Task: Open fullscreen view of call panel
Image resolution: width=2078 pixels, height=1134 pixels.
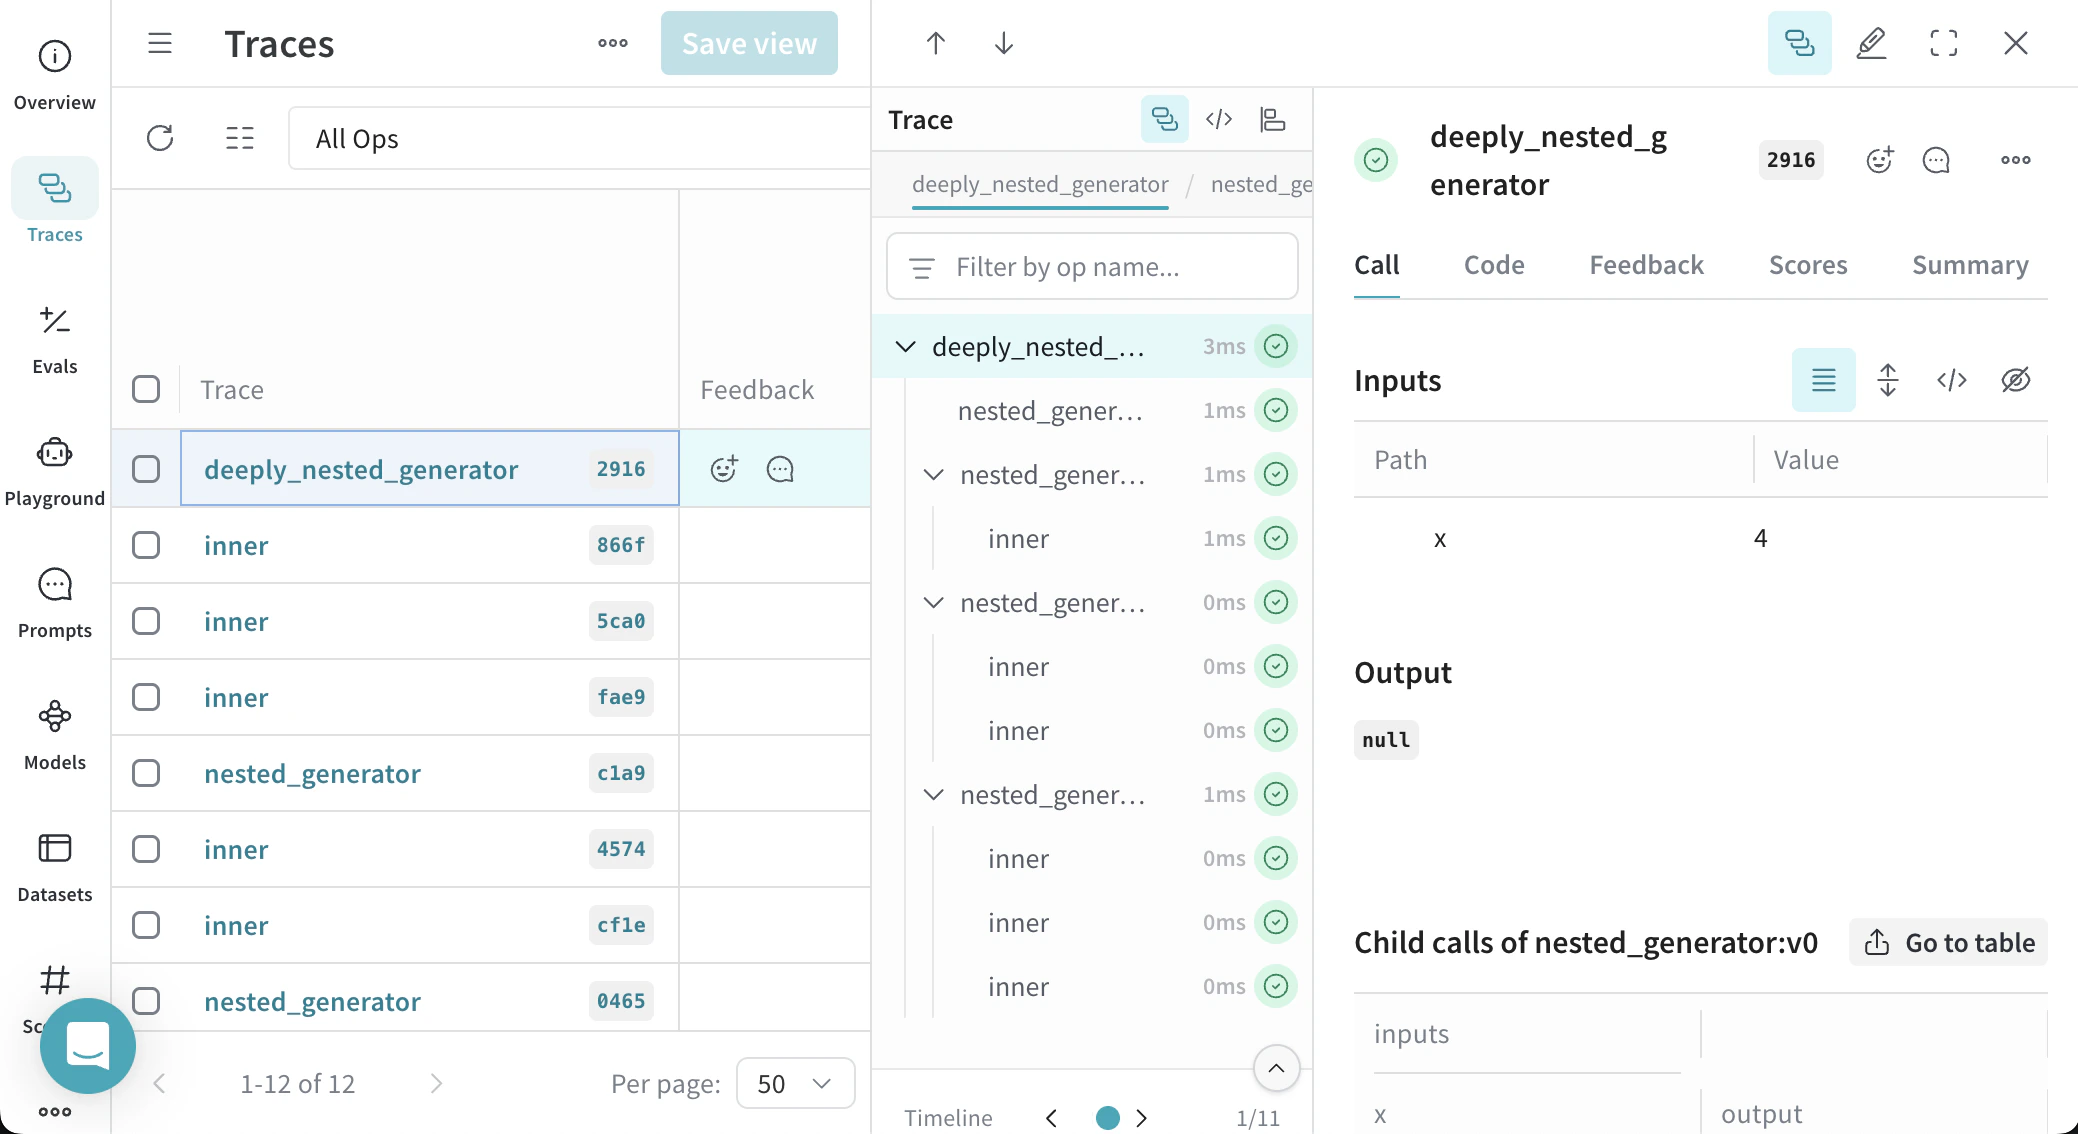Action: click(x=1943, y=43)
